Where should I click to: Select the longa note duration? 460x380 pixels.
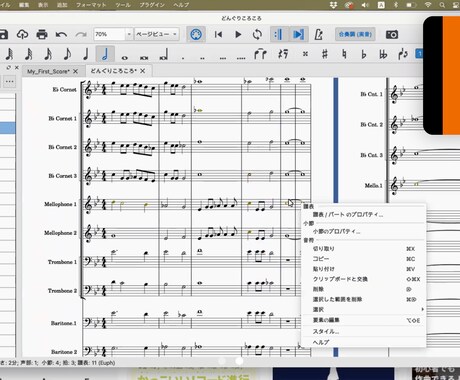click(x=164, y=54)
